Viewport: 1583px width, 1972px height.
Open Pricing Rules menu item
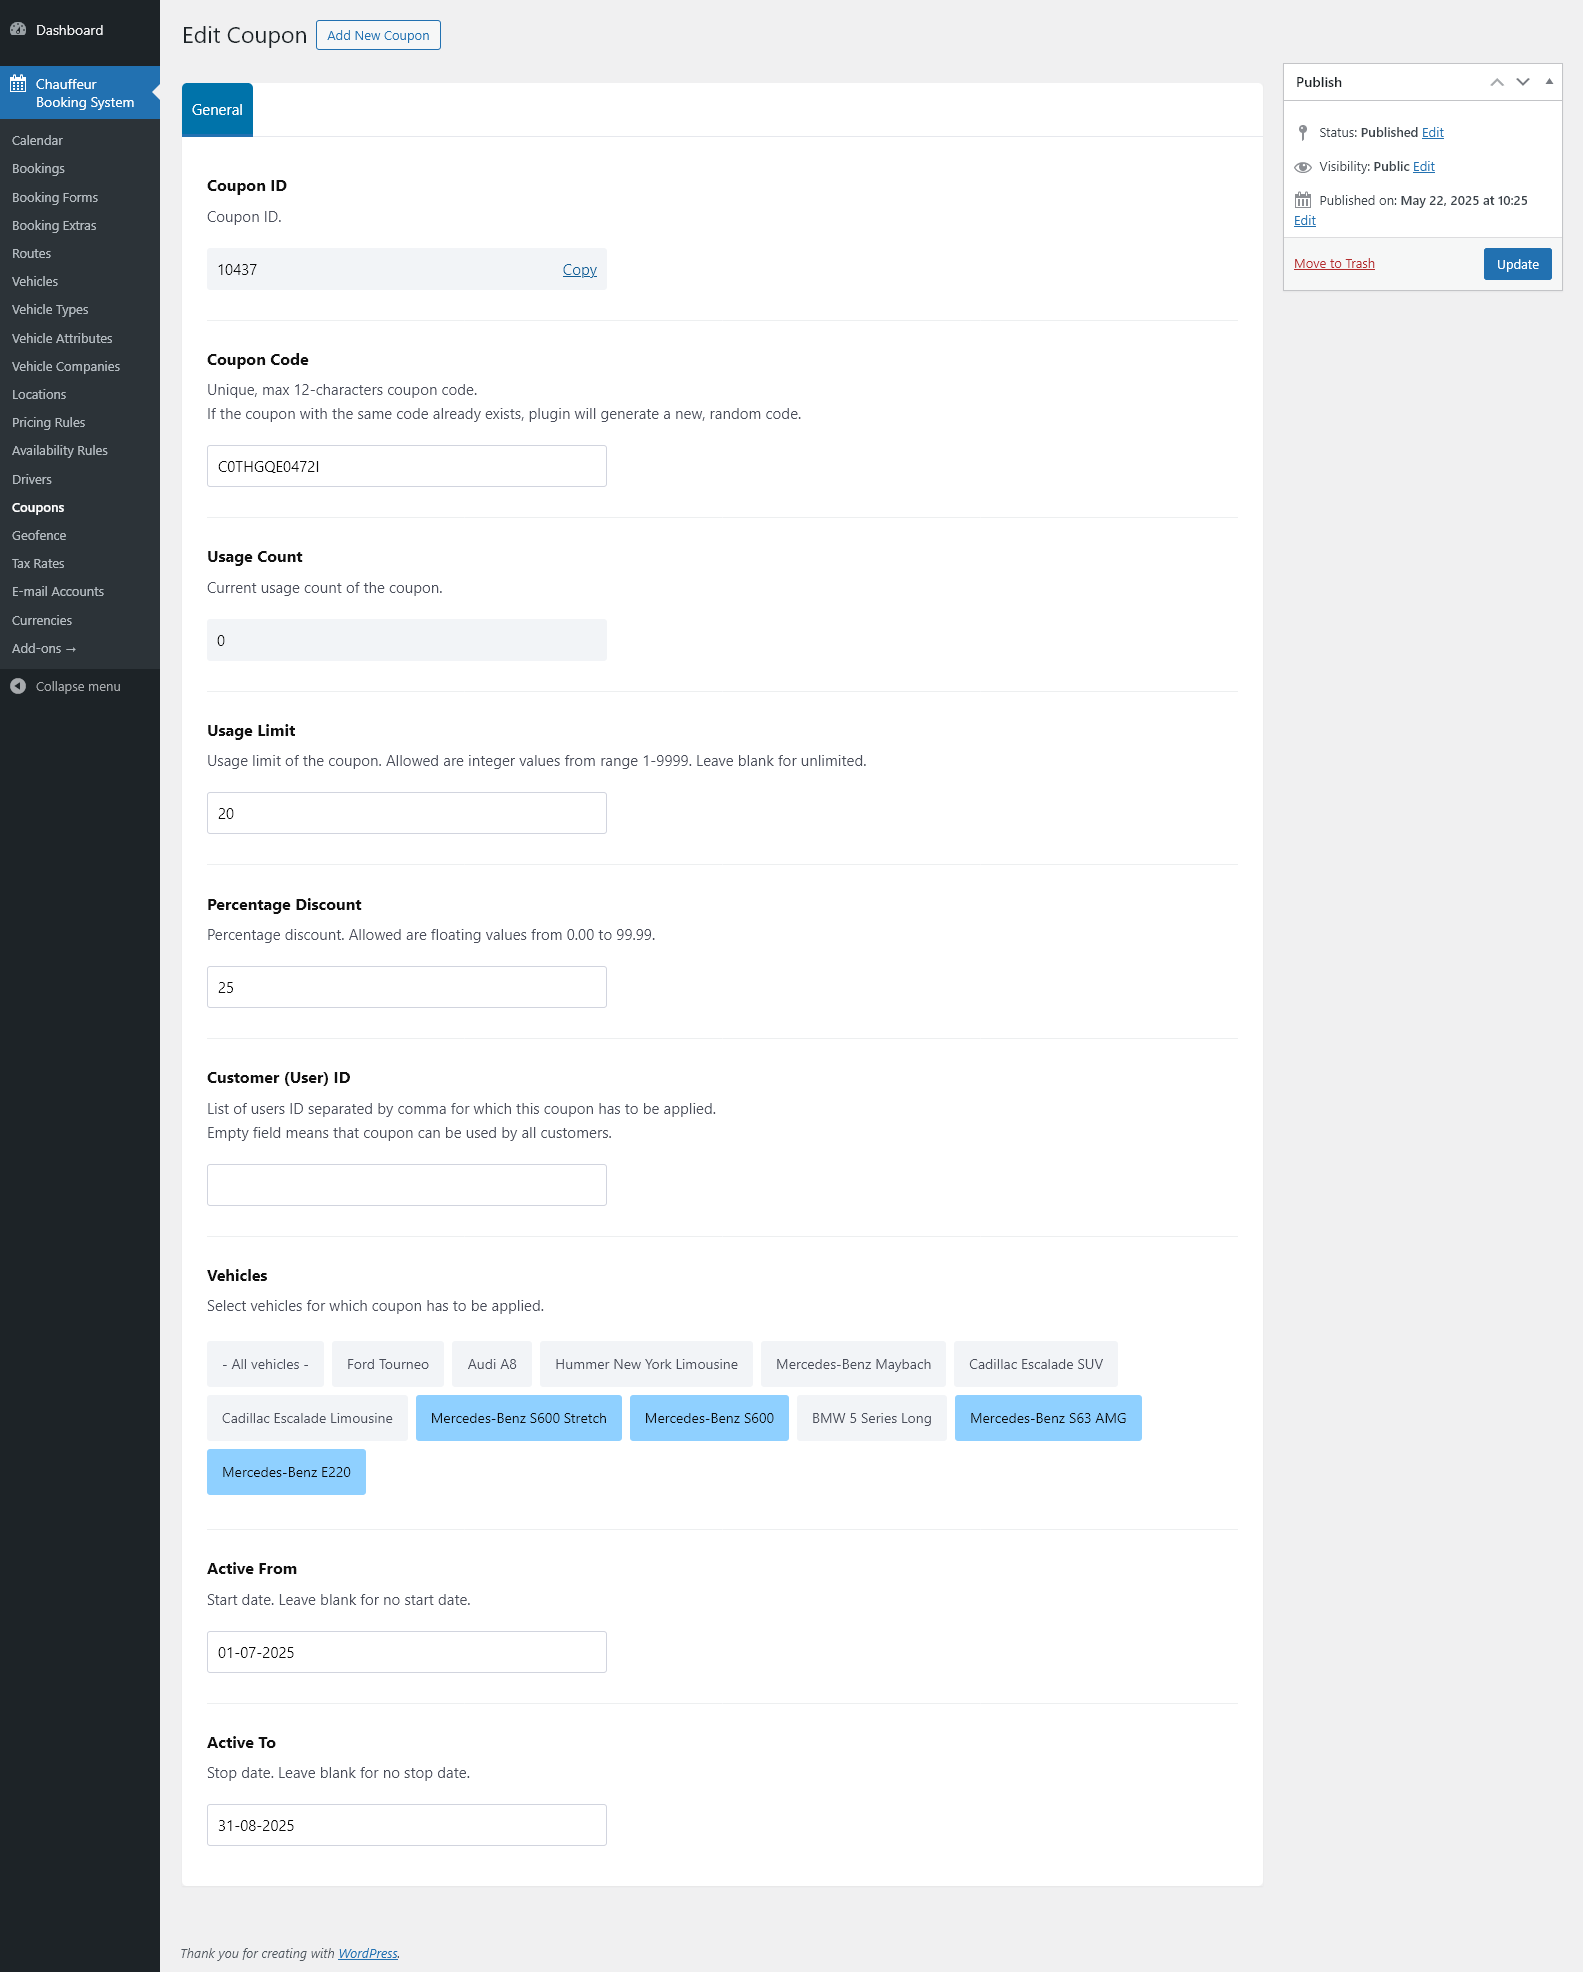[x=48, y=423]
